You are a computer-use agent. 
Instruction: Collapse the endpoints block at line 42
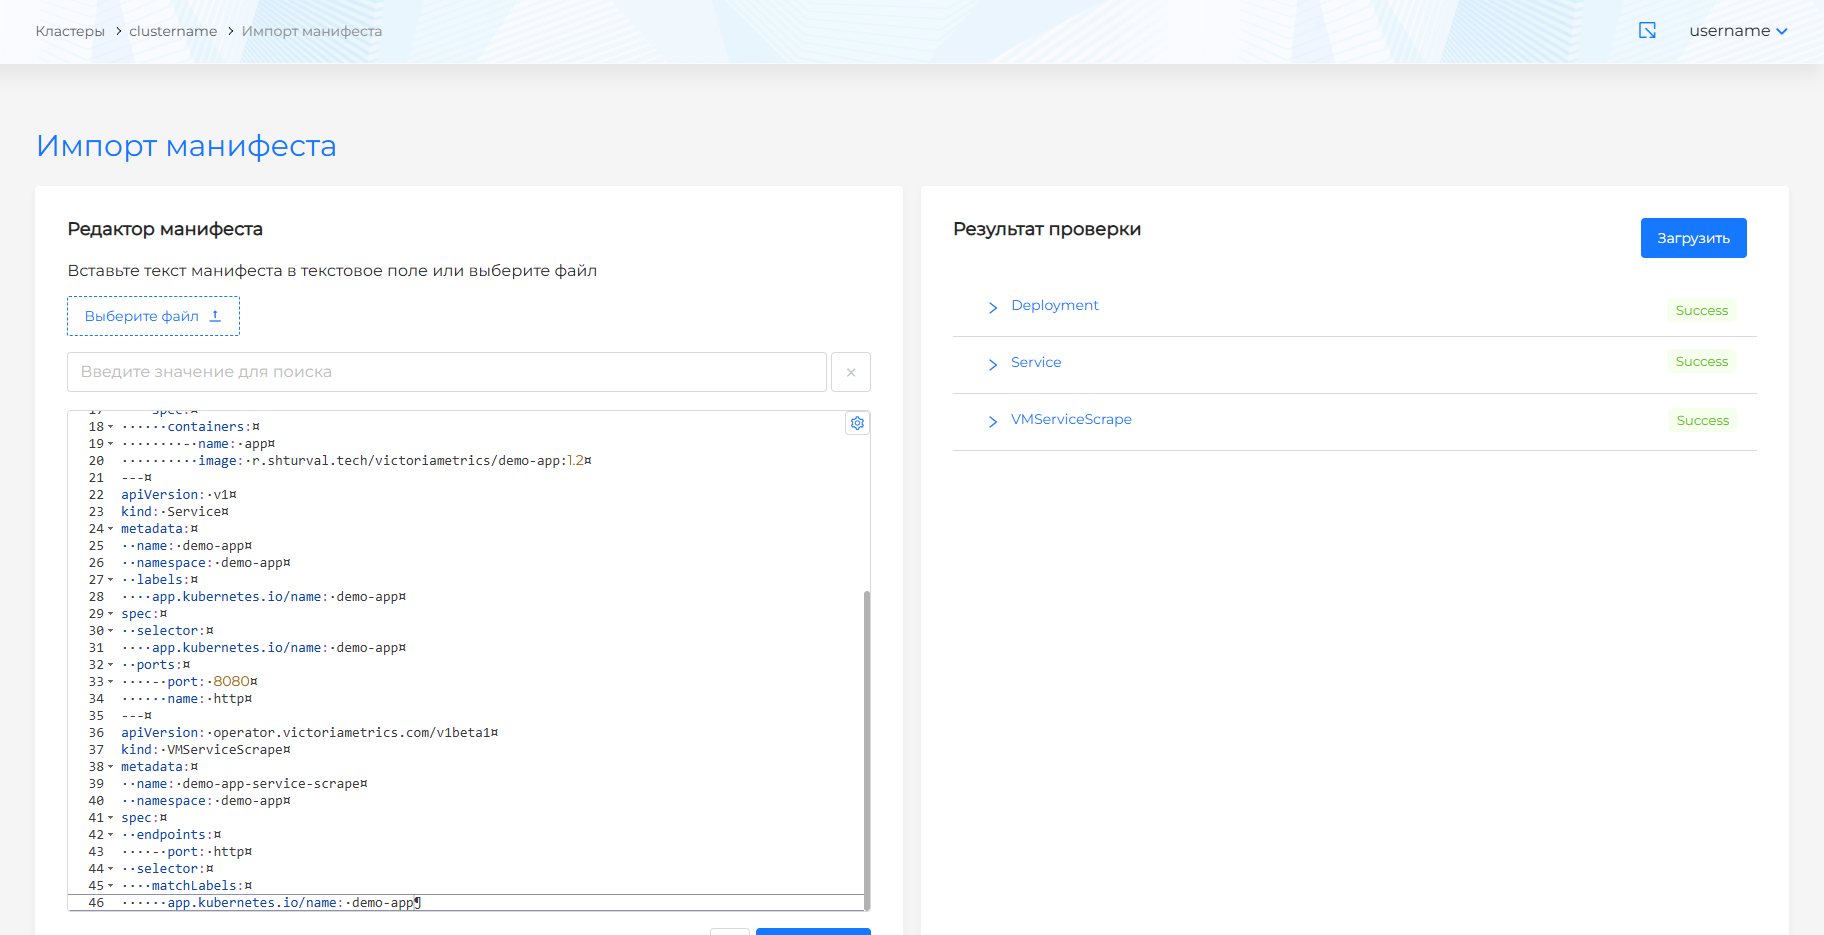coord(111,835)
